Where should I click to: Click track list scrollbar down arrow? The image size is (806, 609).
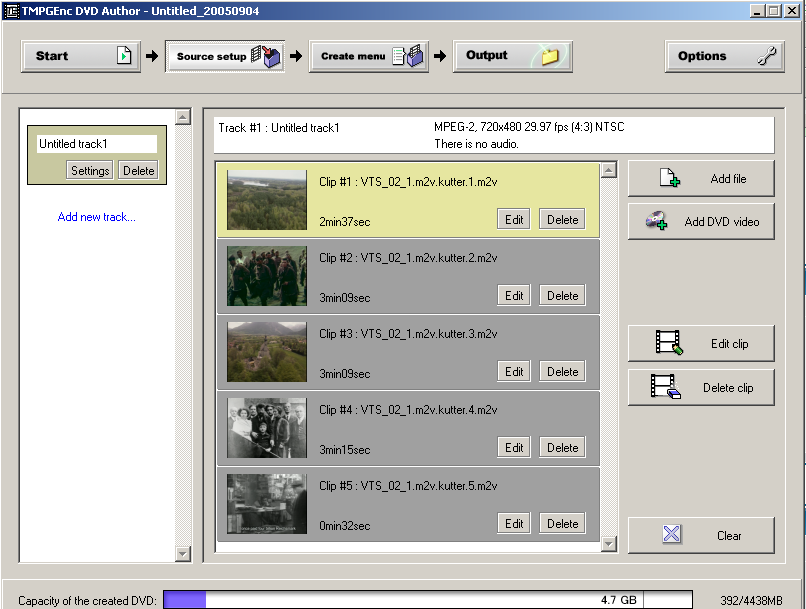pos(183,553)
